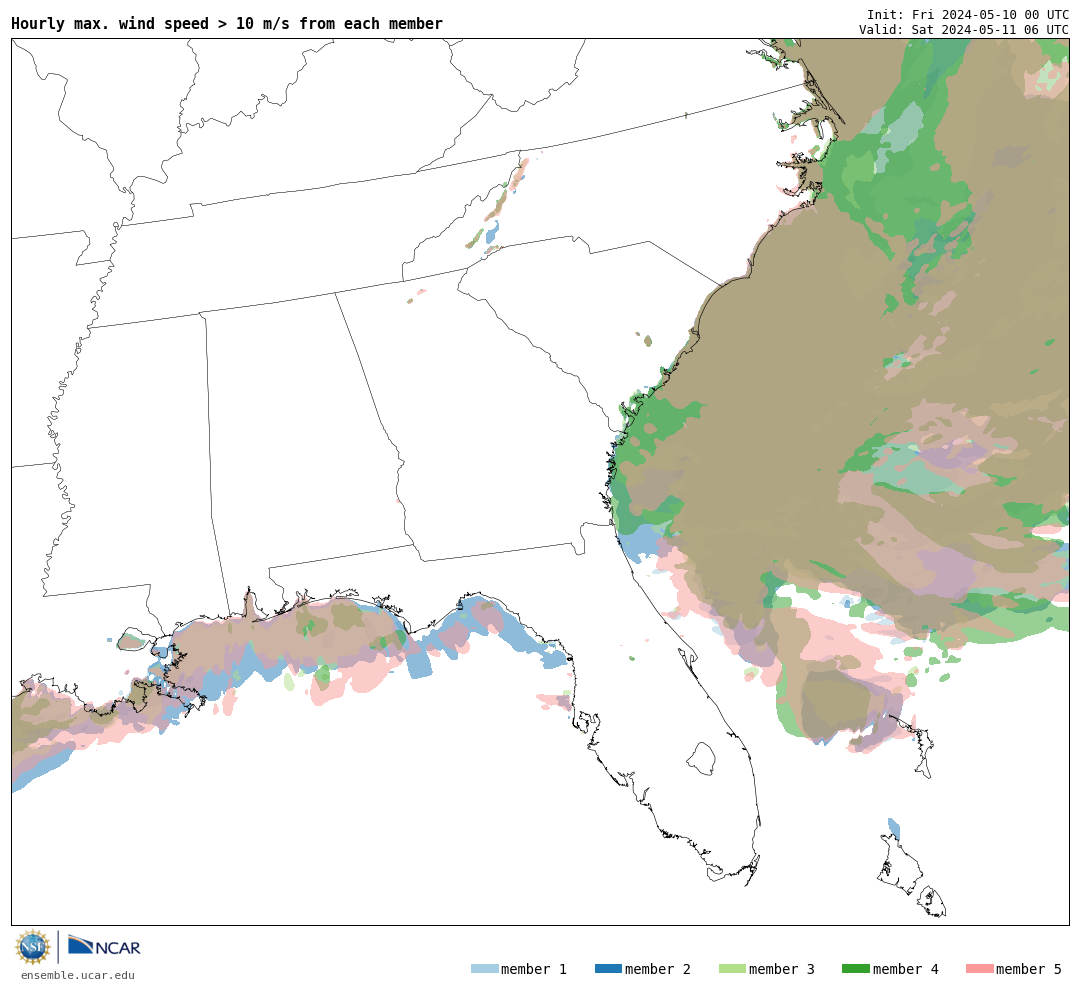Click the NCAR logo
The width and height of the screenshot is (1080, 988).
(104, 945)
